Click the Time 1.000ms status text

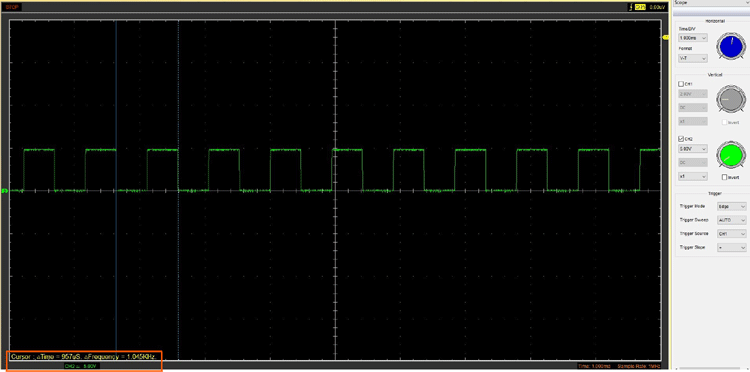(594, 366)
